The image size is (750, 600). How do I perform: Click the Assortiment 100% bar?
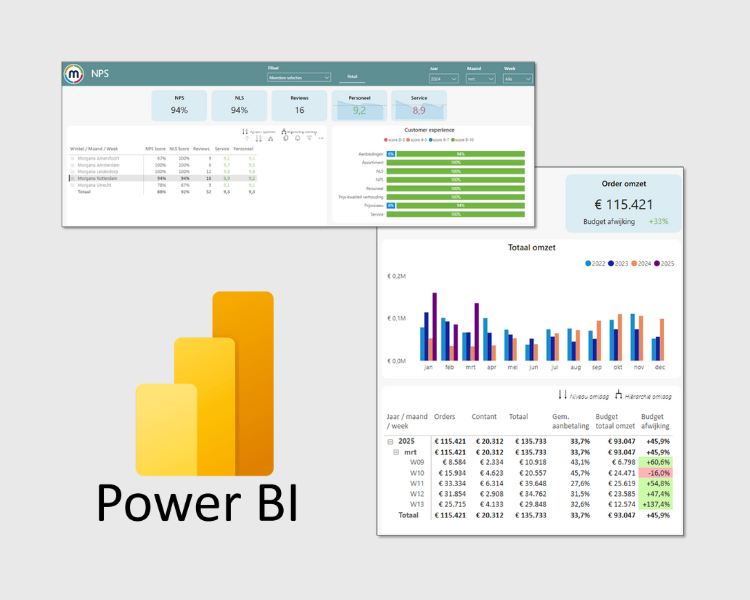coord(456,163)
